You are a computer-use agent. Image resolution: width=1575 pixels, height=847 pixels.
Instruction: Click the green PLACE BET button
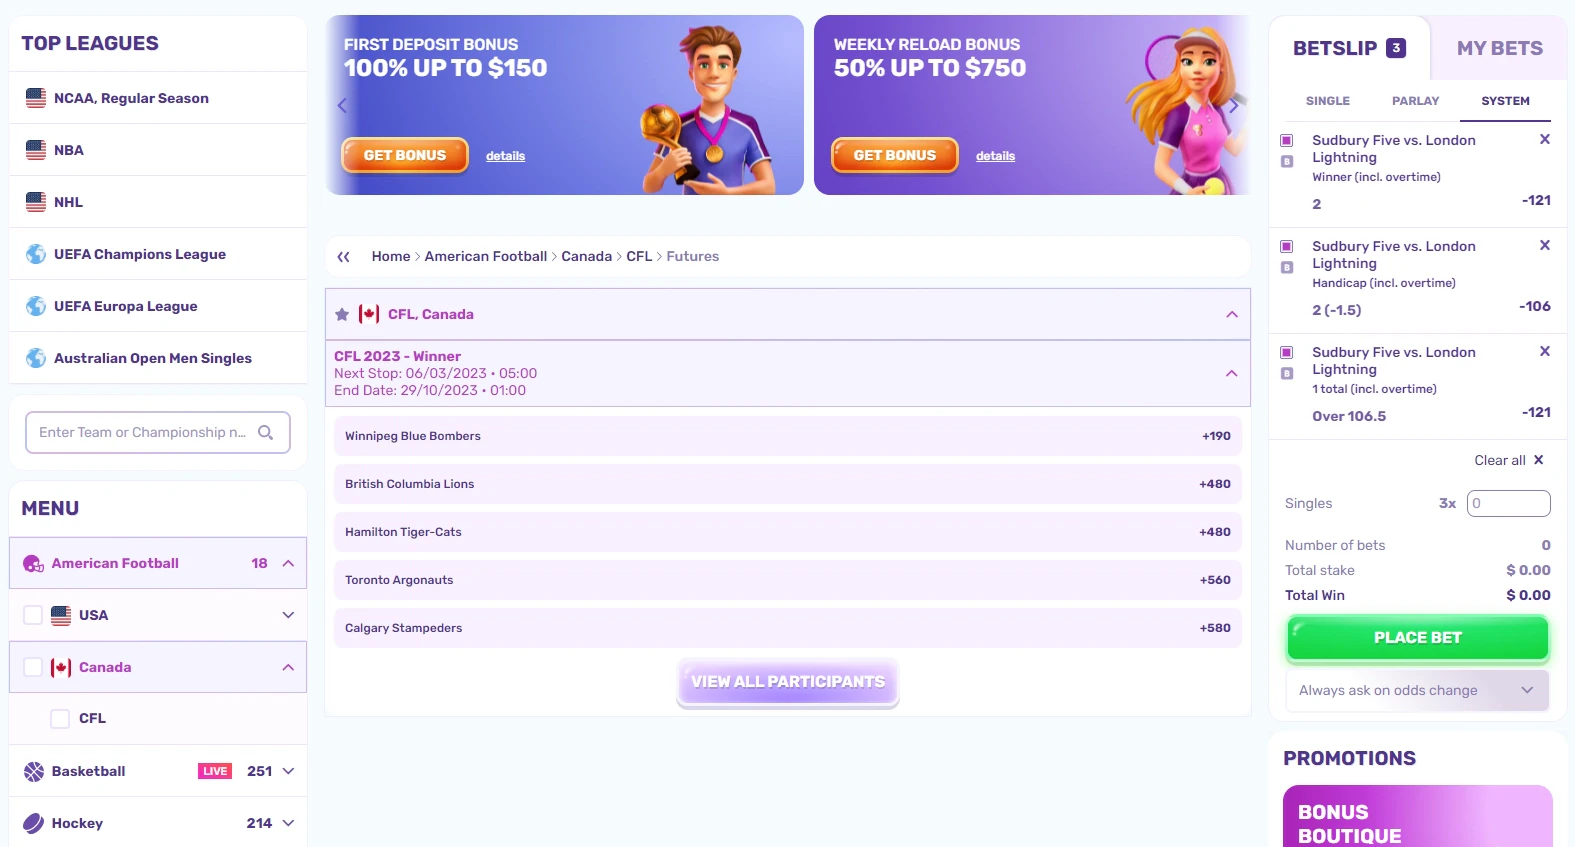coord(1417,638)
